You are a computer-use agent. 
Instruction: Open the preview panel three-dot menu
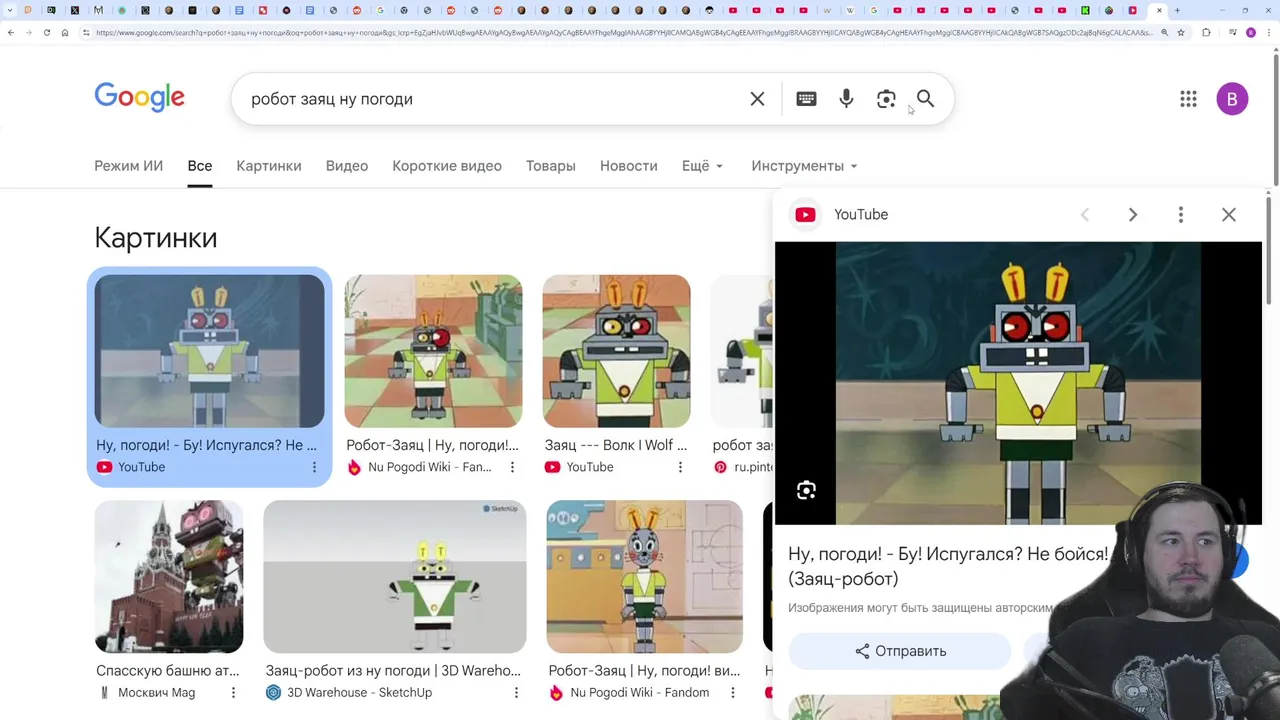coord(1181,215)
